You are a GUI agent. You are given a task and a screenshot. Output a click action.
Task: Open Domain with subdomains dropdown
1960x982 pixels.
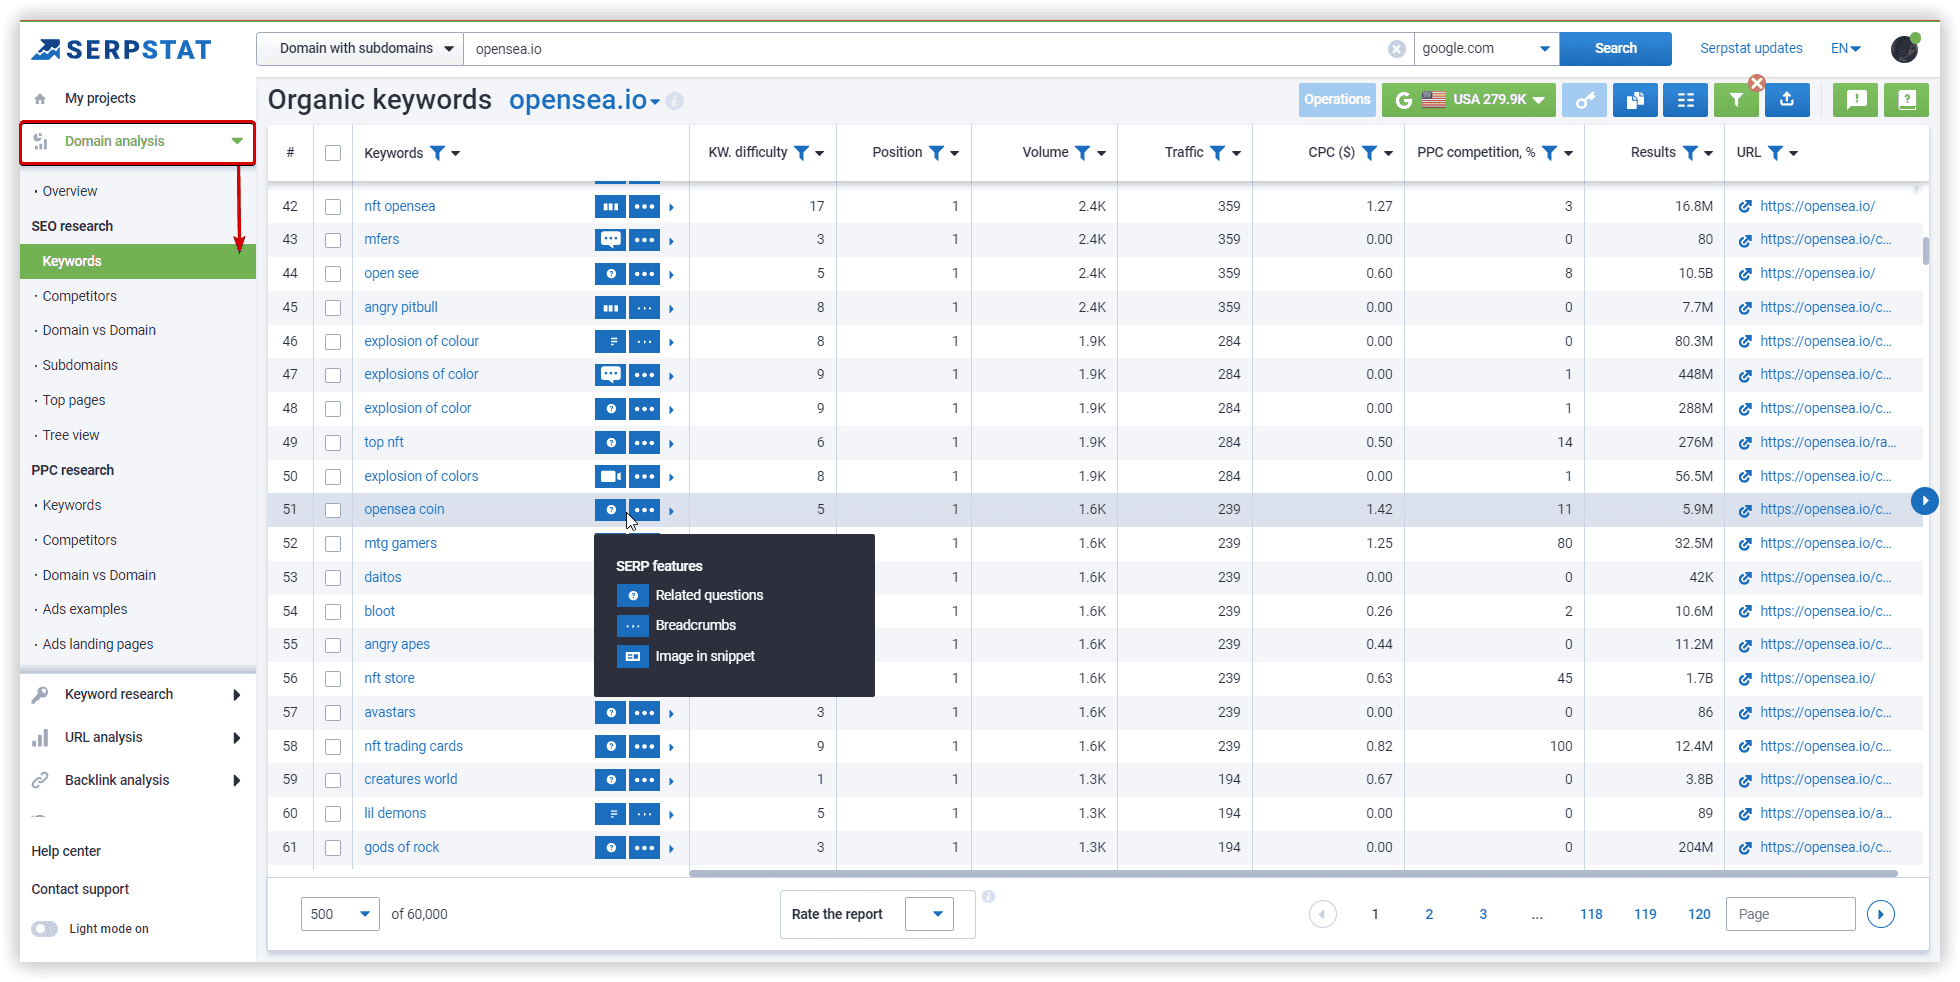click(x=360, y=49)
